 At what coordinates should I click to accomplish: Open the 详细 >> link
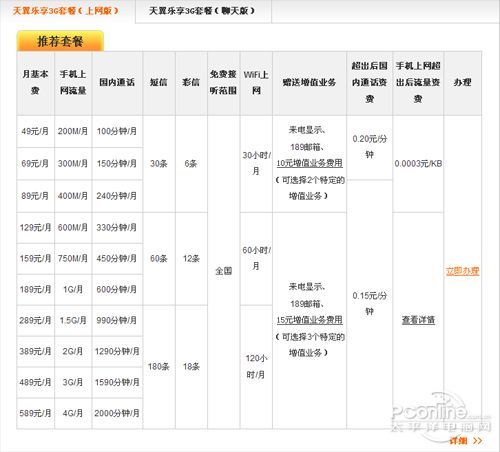point(466,441)
